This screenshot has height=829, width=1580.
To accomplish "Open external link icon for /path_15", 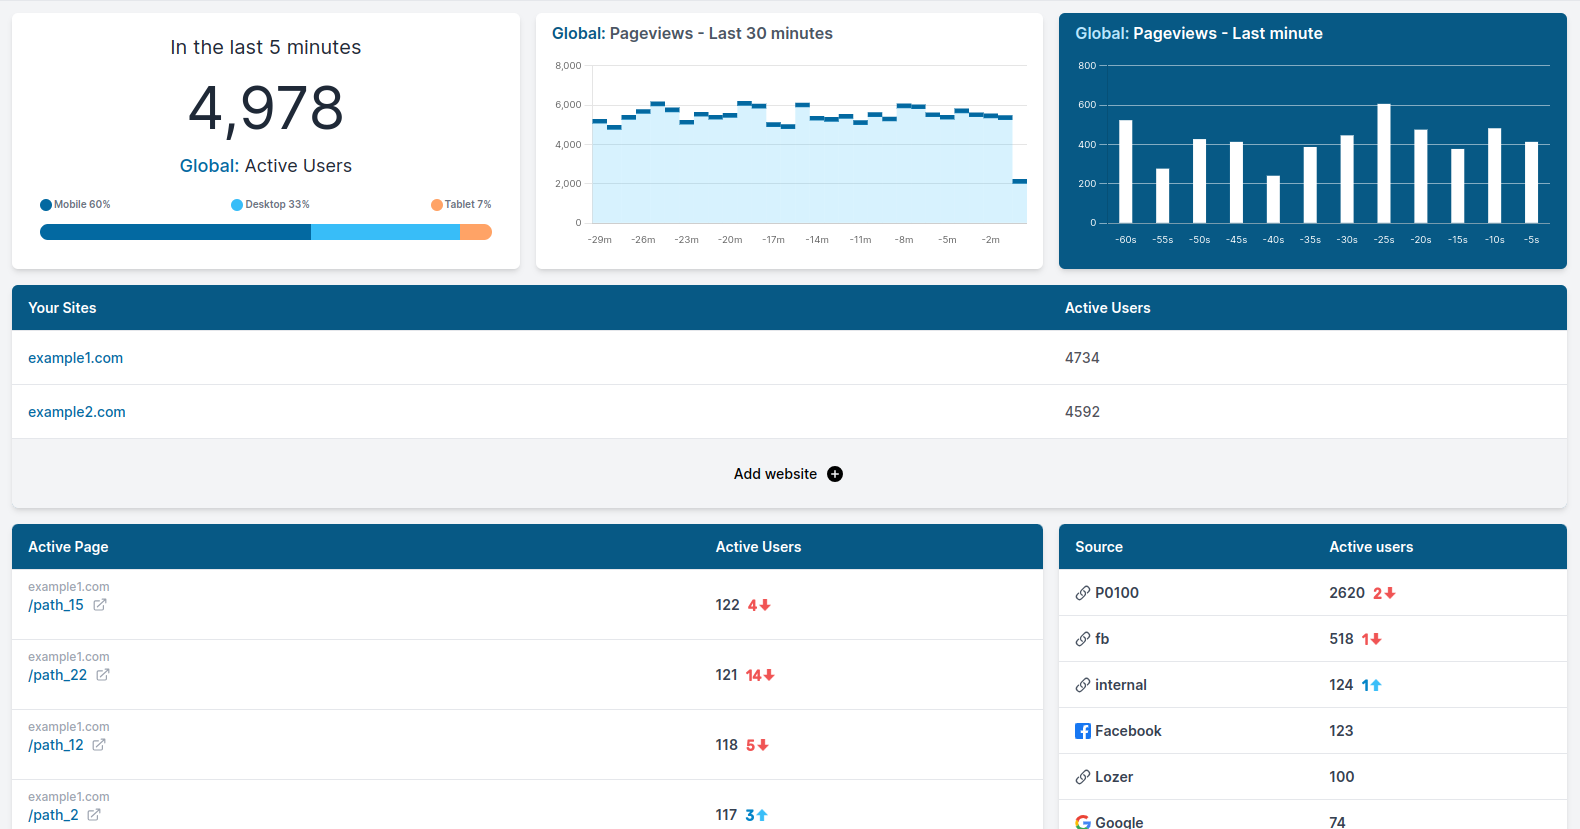I will (100, 605).
